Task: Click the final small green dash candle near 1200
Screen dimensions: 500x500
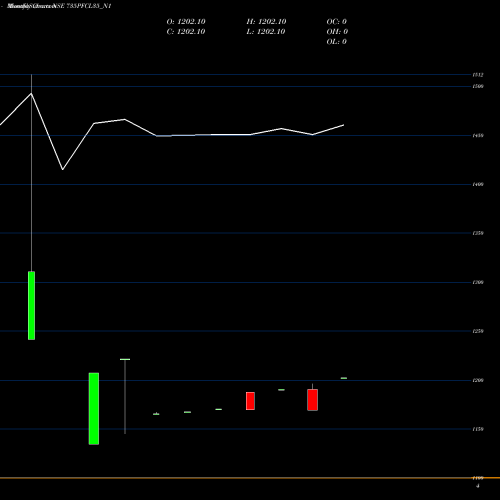Action: 344,378
